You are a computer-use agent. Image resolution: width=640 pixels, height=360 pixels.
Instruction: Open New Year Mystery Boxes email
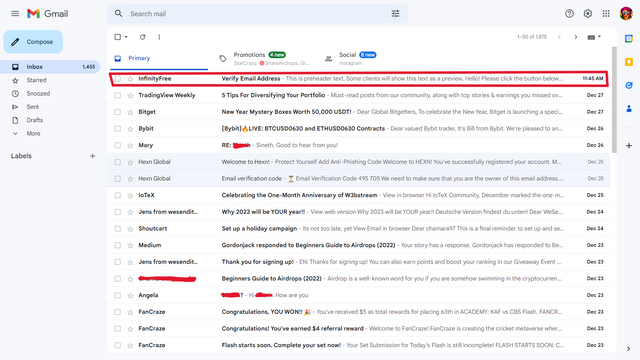coord(359,112)
